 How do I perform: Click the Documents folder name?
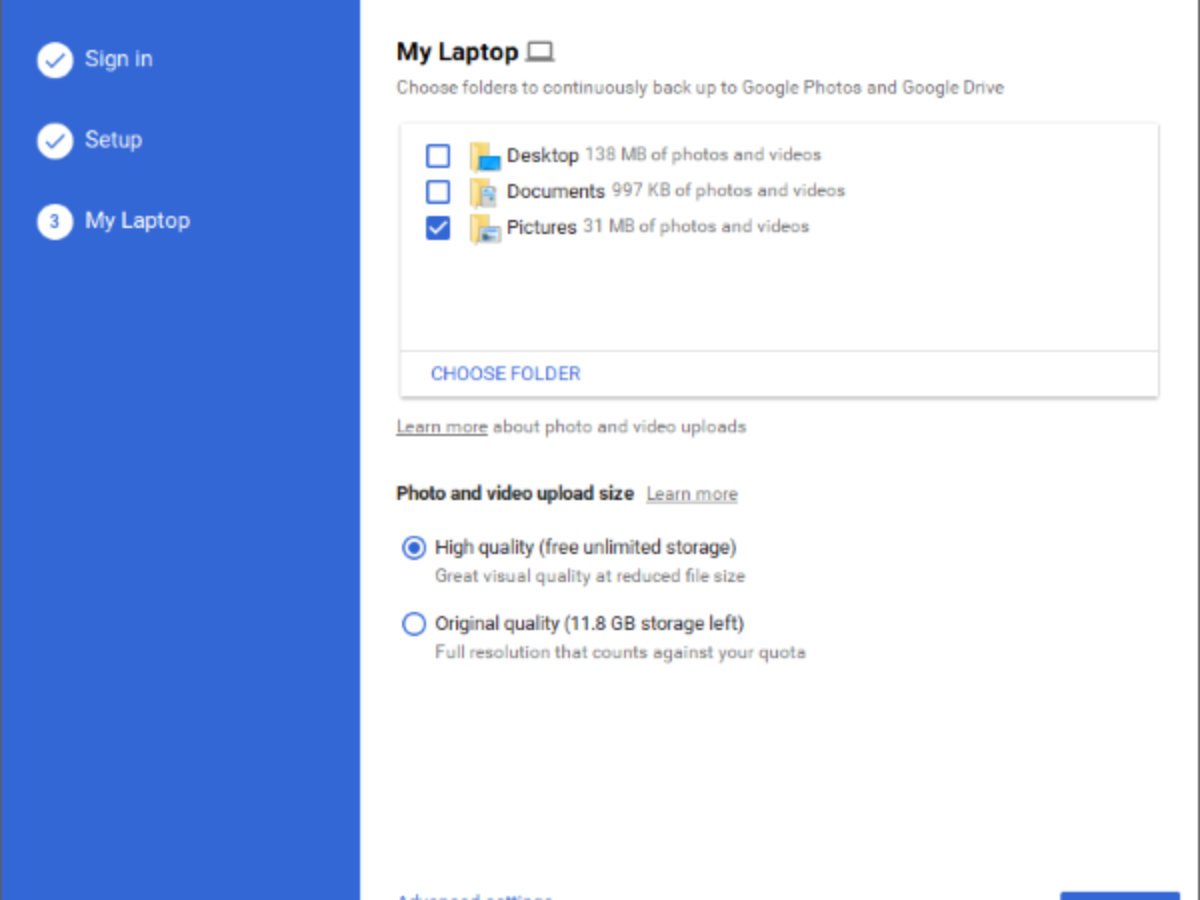pos(556,191)
